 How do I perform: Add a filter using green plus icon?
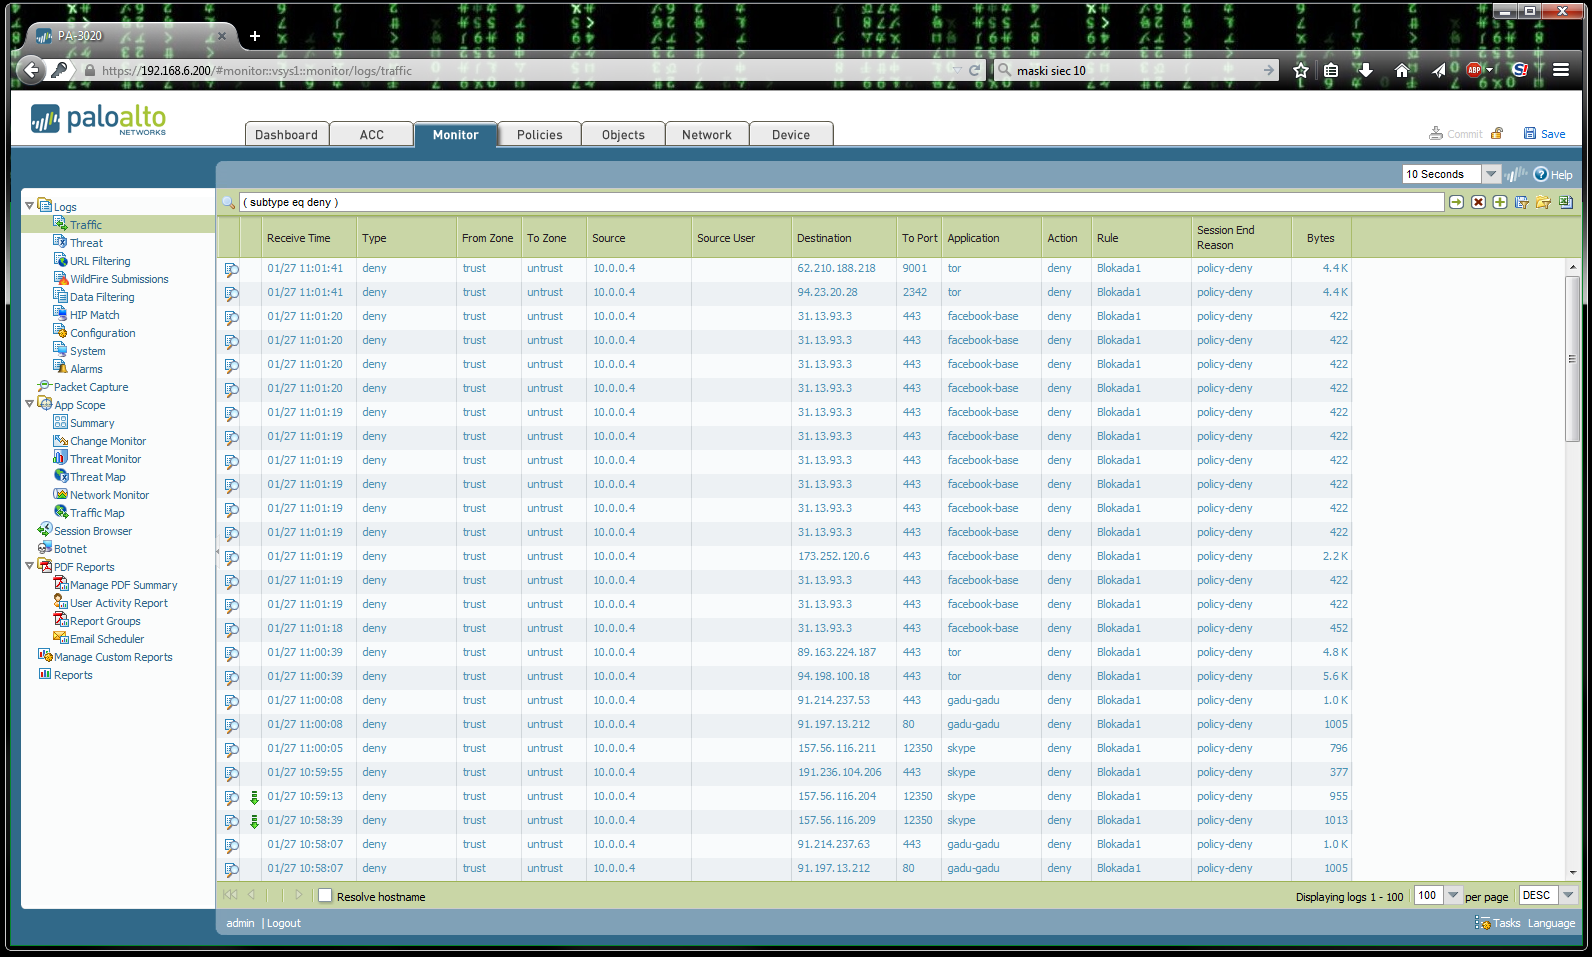(x=1500, y=202)
